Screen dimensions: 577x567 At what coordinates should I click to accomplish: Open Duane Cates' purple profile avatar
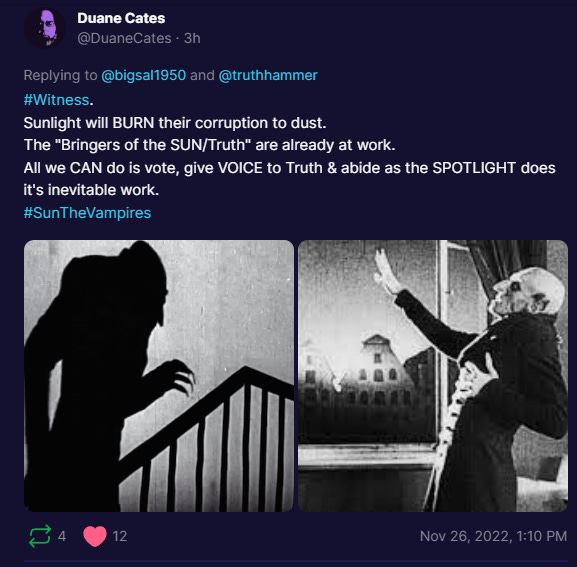point(45,28)
